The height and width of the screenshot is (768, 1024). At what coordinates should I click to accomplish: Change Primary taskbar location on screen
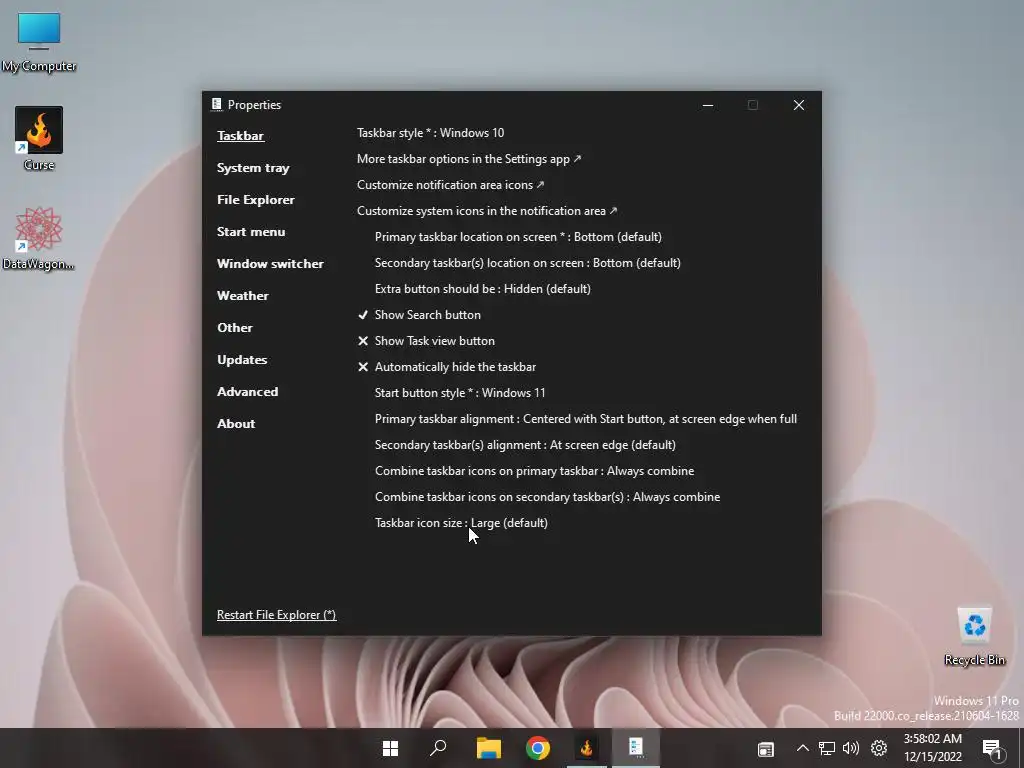(x=518, y=237)
